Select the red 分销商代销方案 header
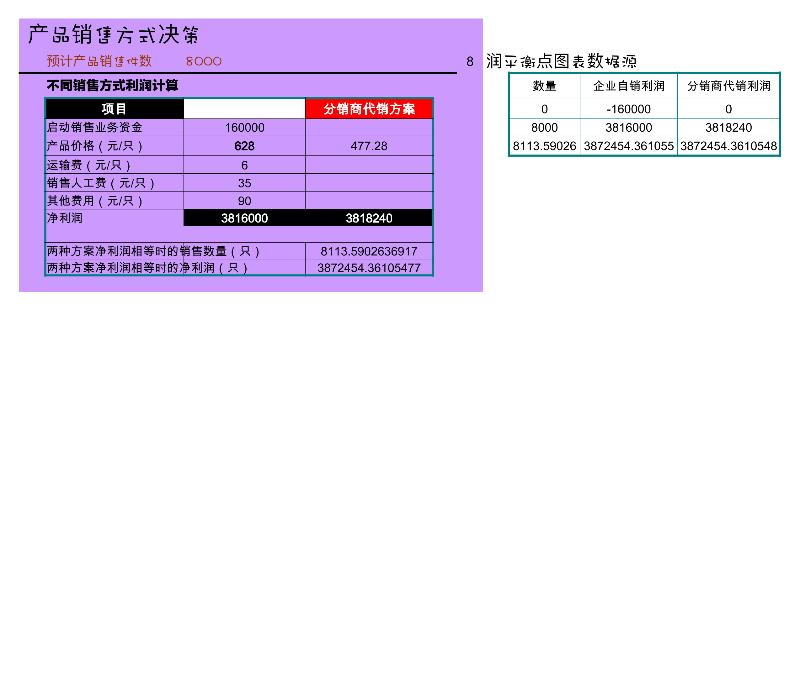 coord(369,109)
